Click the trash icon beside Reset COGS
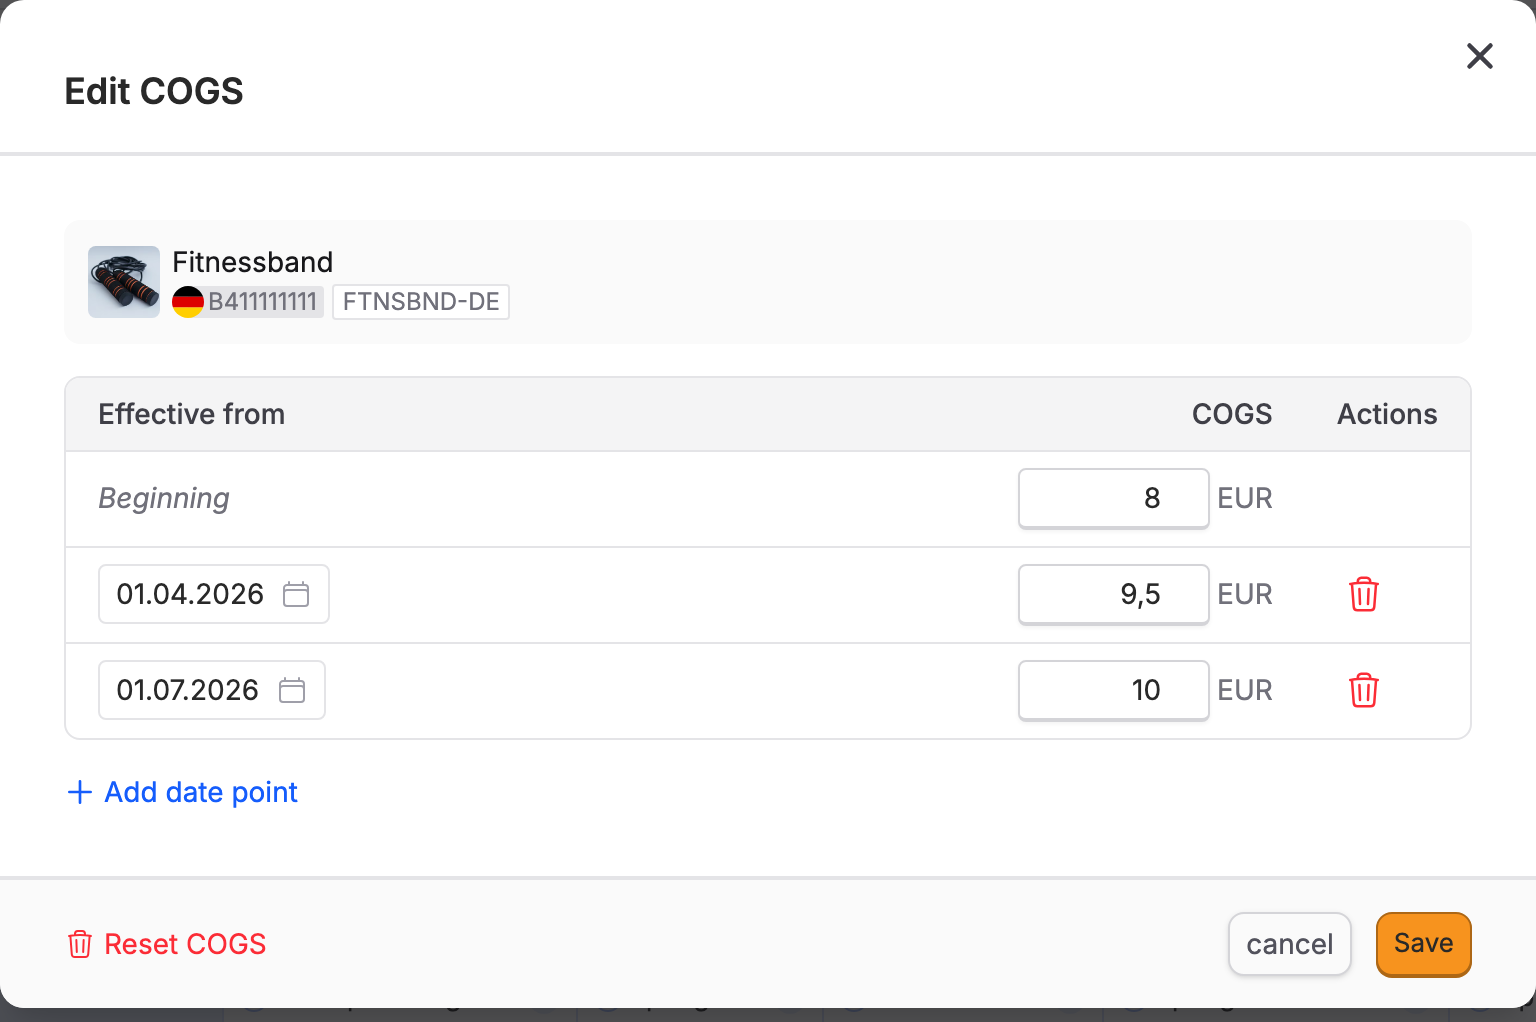 pos(80,944)
